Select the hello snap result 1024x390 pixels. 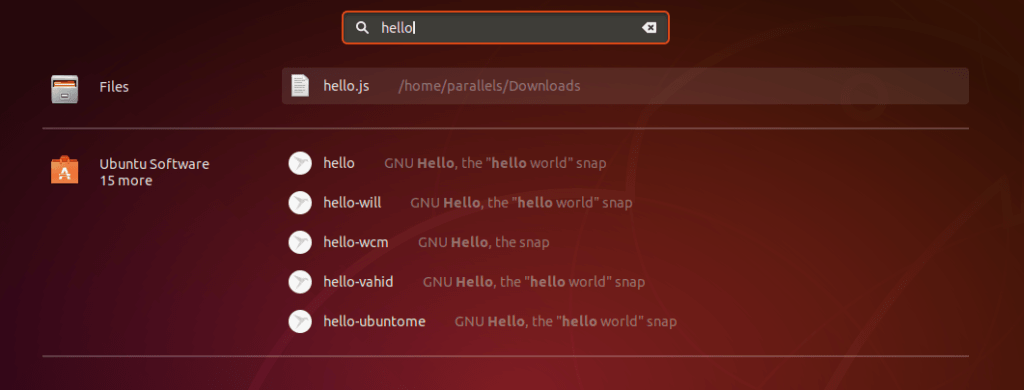pos(625,163)
